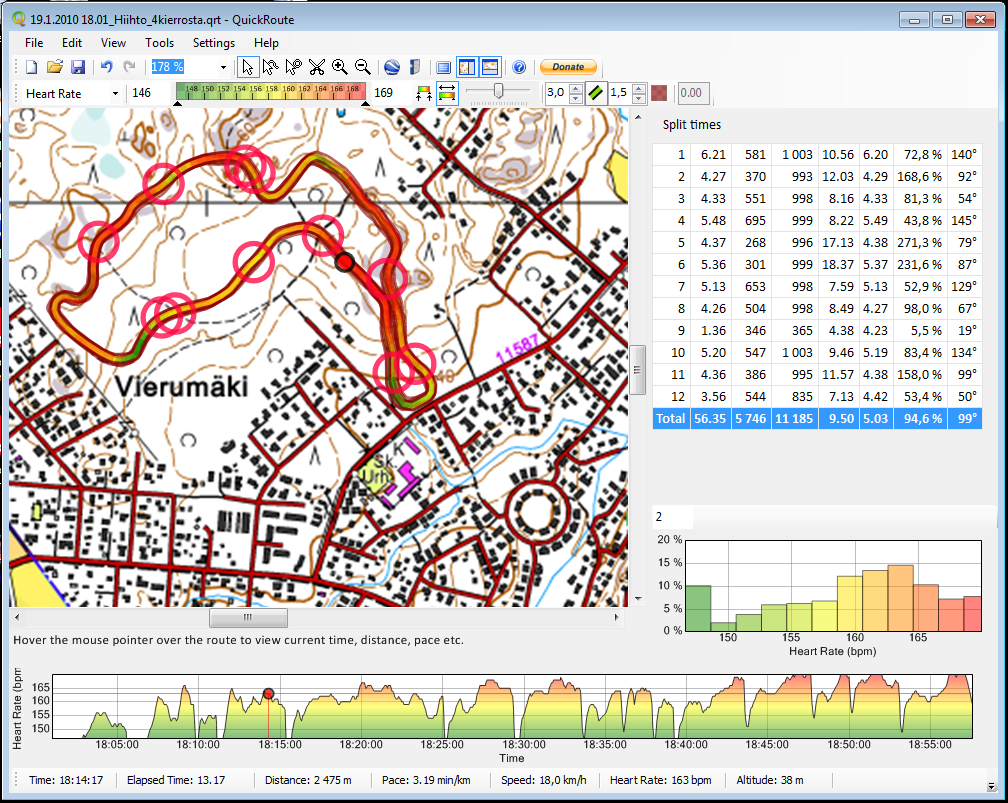Toggle the green route line mask button
Image resolution: width=1008 pixels, height=803 pixels.
click(596, 93)
